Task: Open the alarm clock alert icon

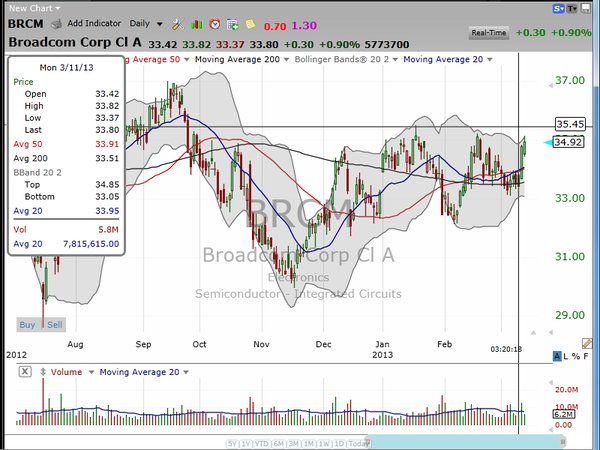Action: coord(215,24)
